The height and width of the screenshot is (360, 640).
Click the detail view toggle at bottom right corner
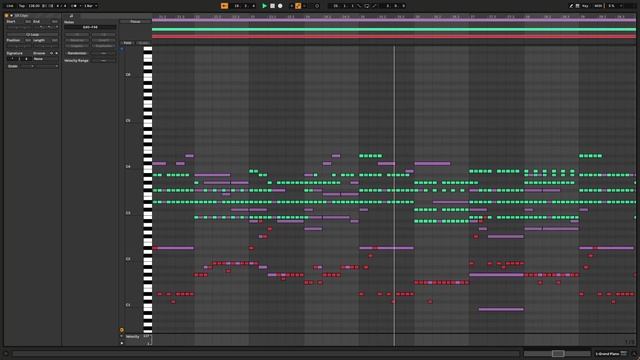pyautogui.click(x=633, y=353)
